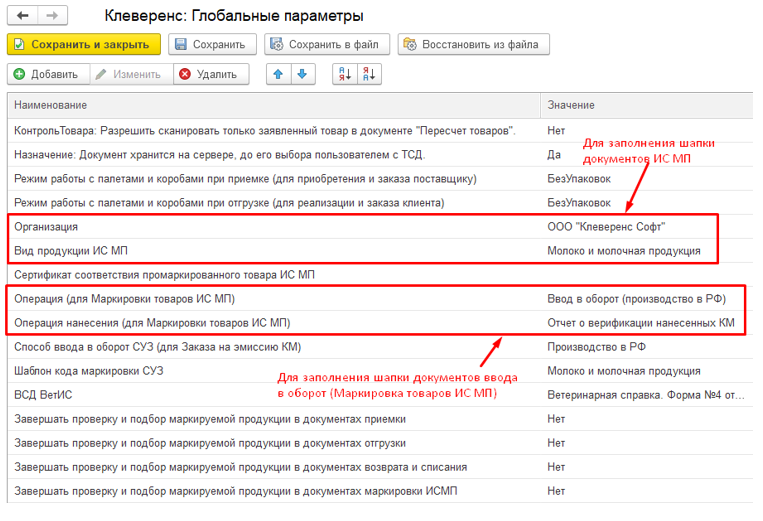Sort ascending А-Я icon

coord(345,74)
